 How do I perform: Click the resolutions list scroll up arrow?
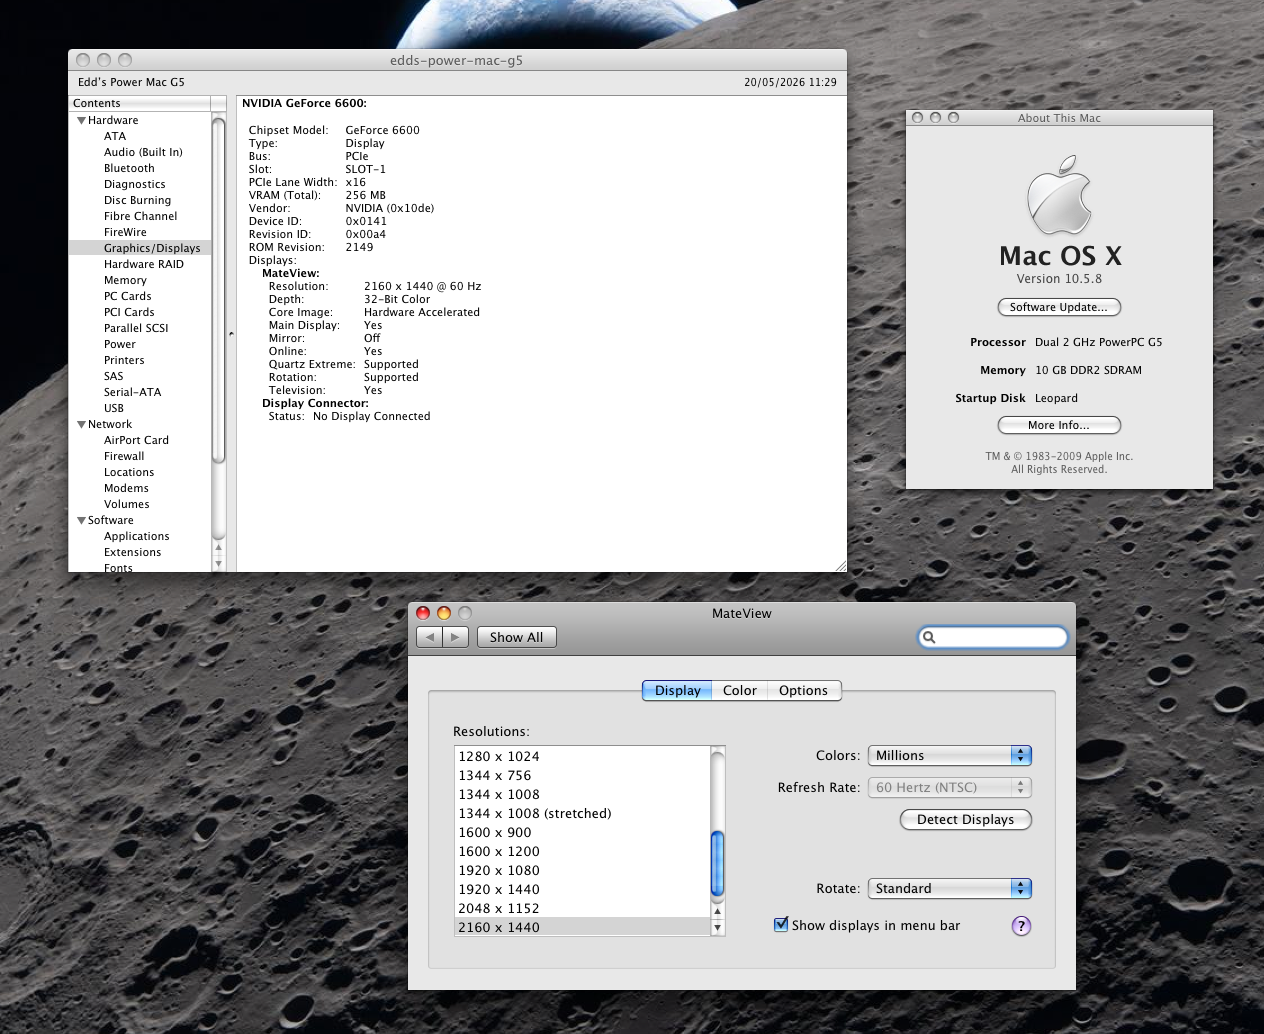pos(717,911)
